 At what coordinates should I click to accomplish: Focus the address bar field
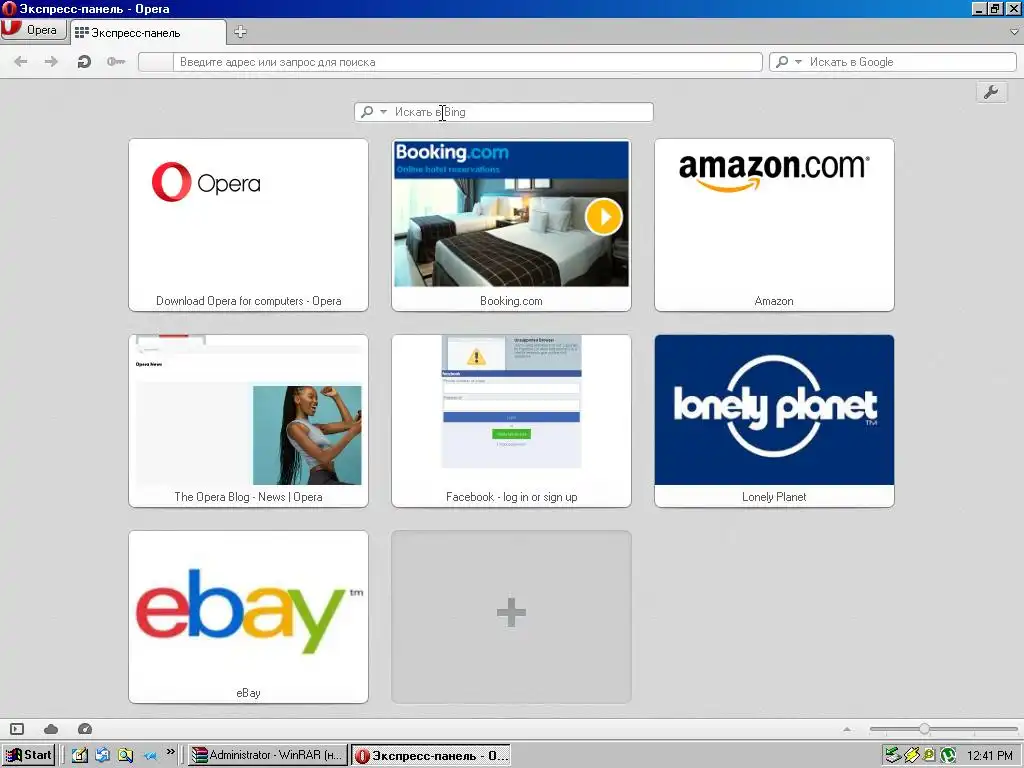click(450, 62)
